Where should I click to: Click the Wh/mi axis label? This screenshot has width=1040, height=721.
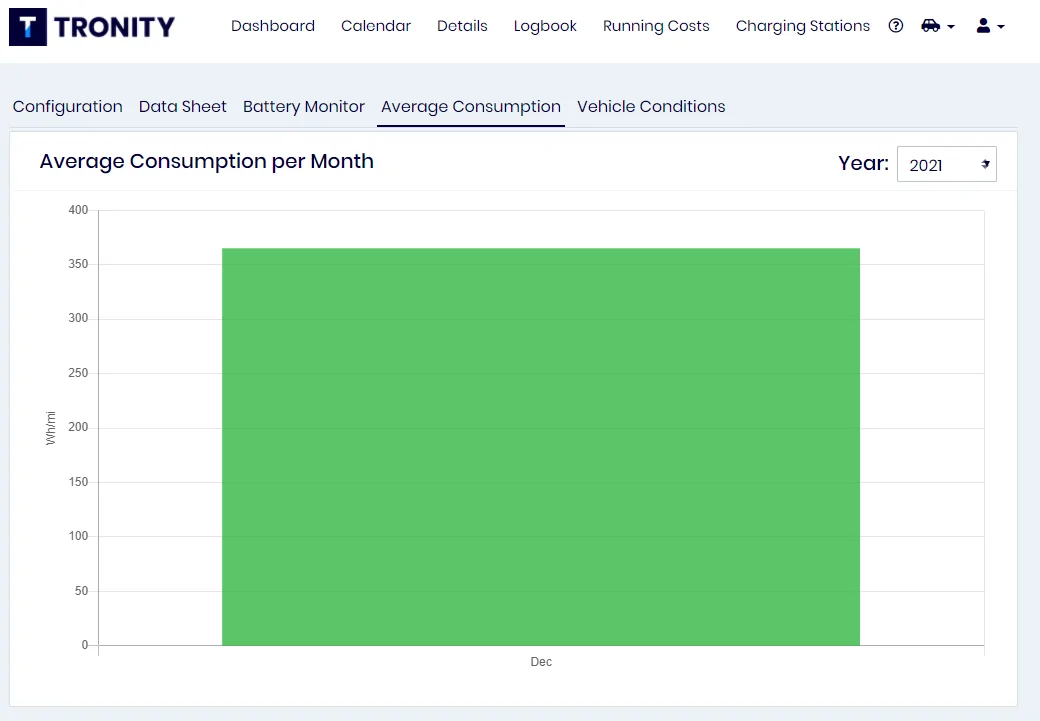[x=51, y=428]
